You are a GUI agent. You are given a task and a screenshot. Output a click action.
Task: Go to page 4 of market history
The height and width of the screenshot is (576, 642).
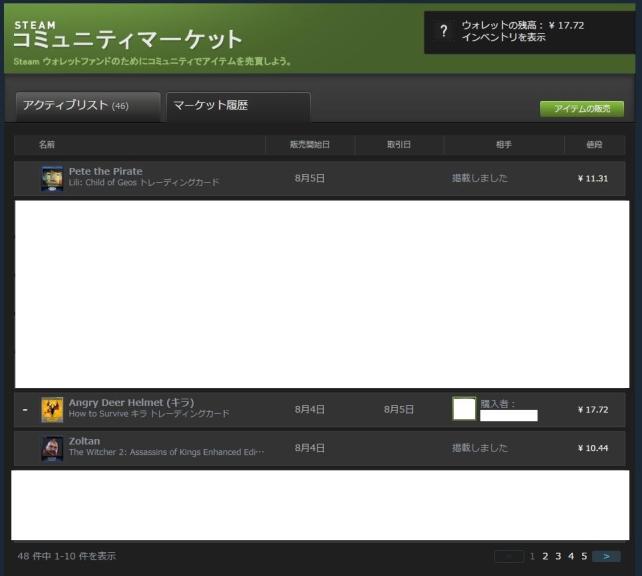point(571,556)
